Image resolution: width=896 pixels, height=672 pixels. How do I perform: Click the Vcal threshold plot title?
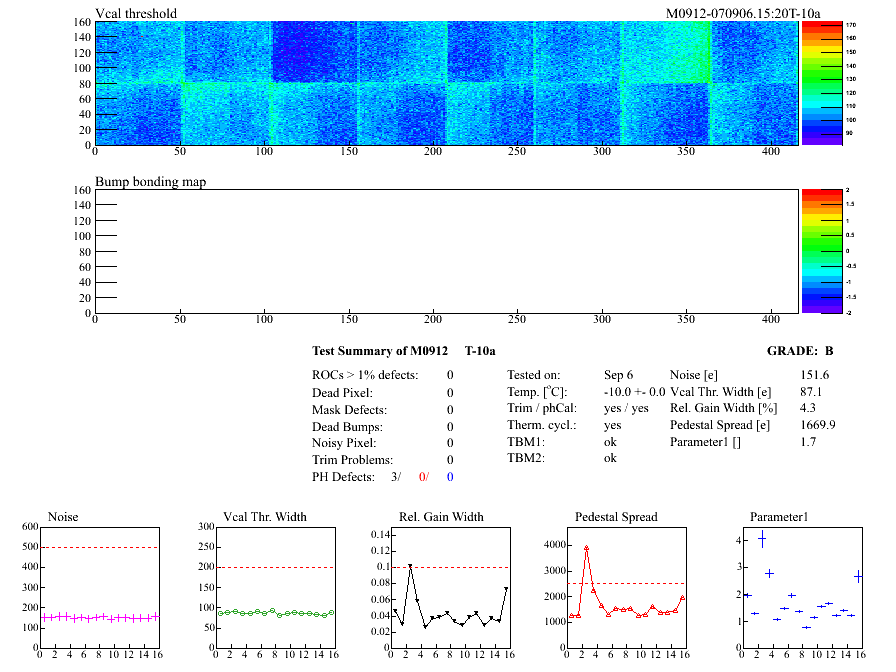tap(136, 13)
